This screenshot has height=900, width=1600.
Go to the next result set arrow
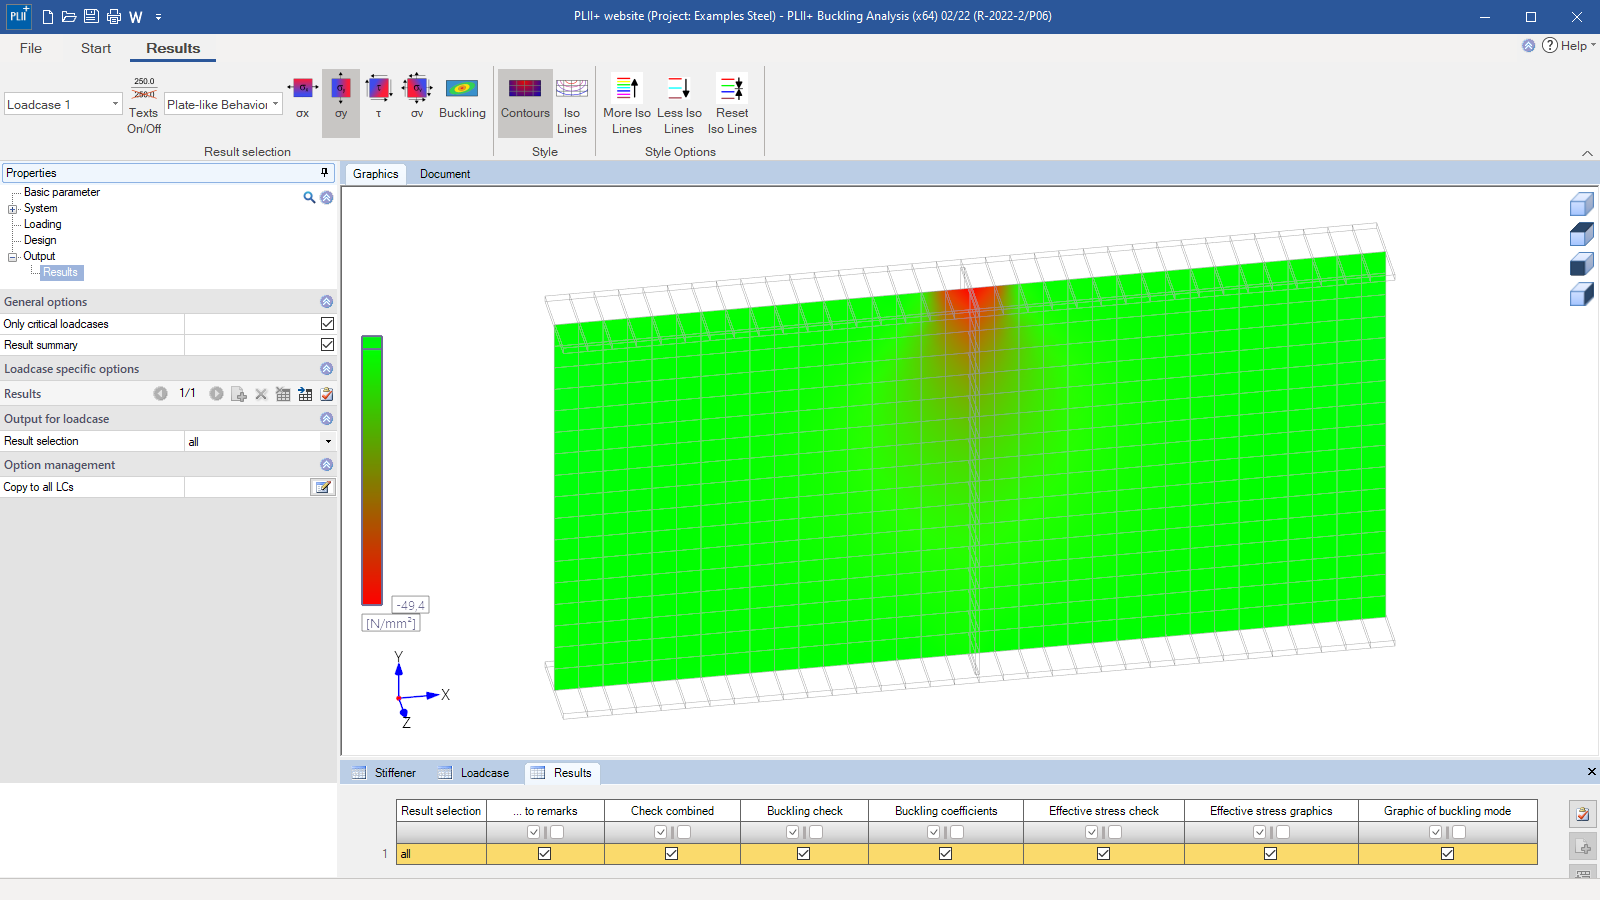[x=216, y=394]
